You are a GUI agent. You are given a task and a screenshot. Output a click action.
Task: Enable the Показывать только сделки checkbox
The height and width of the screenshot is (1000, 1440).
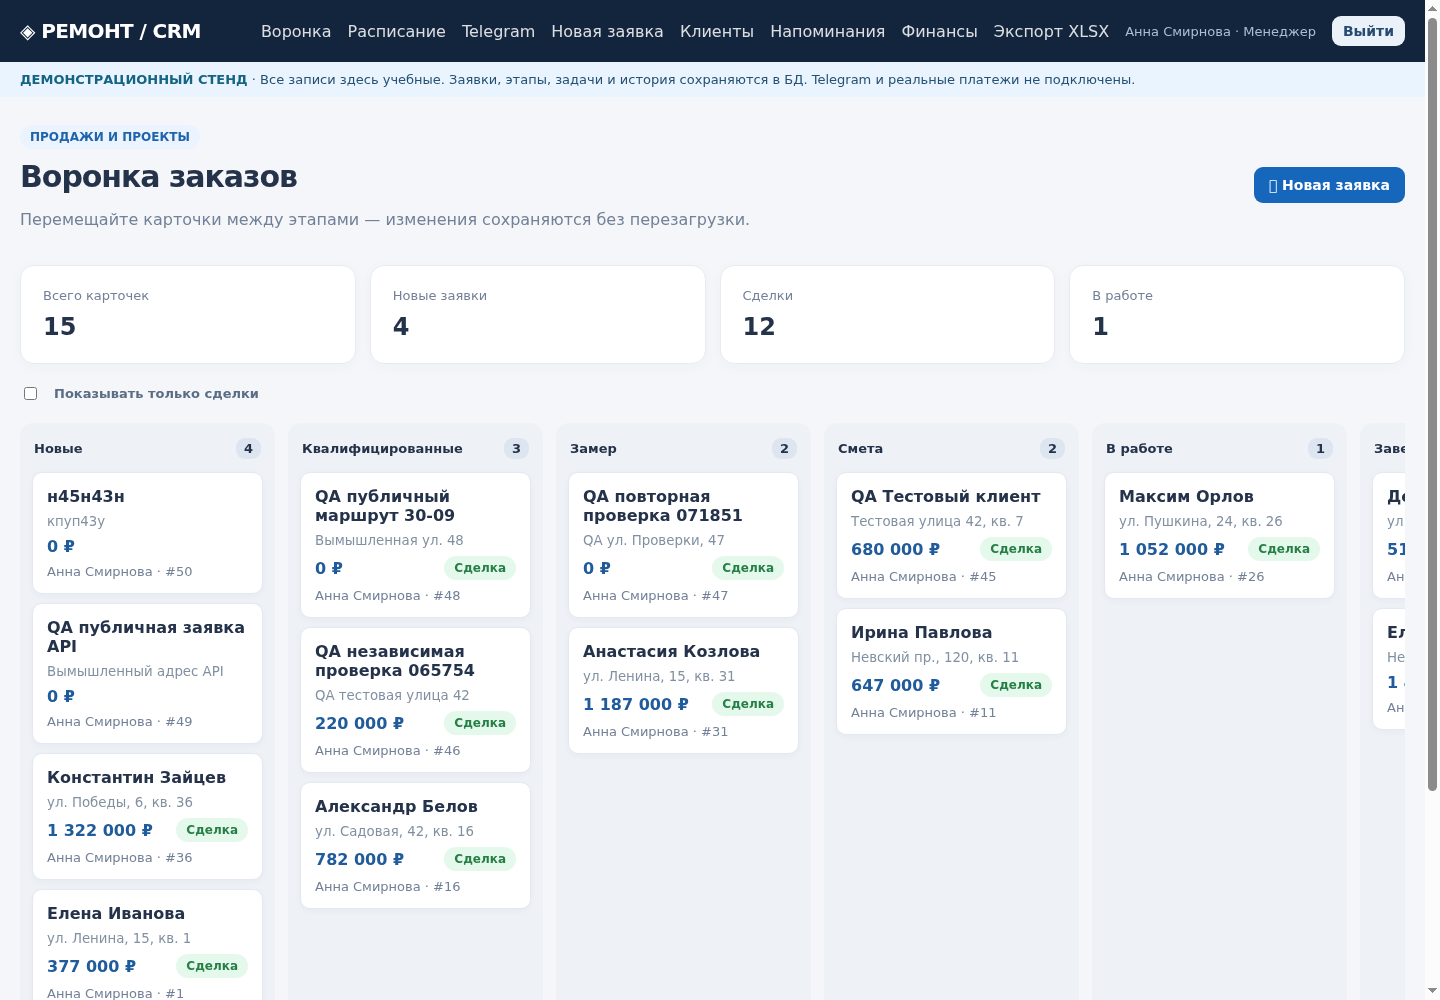[31, 394]
